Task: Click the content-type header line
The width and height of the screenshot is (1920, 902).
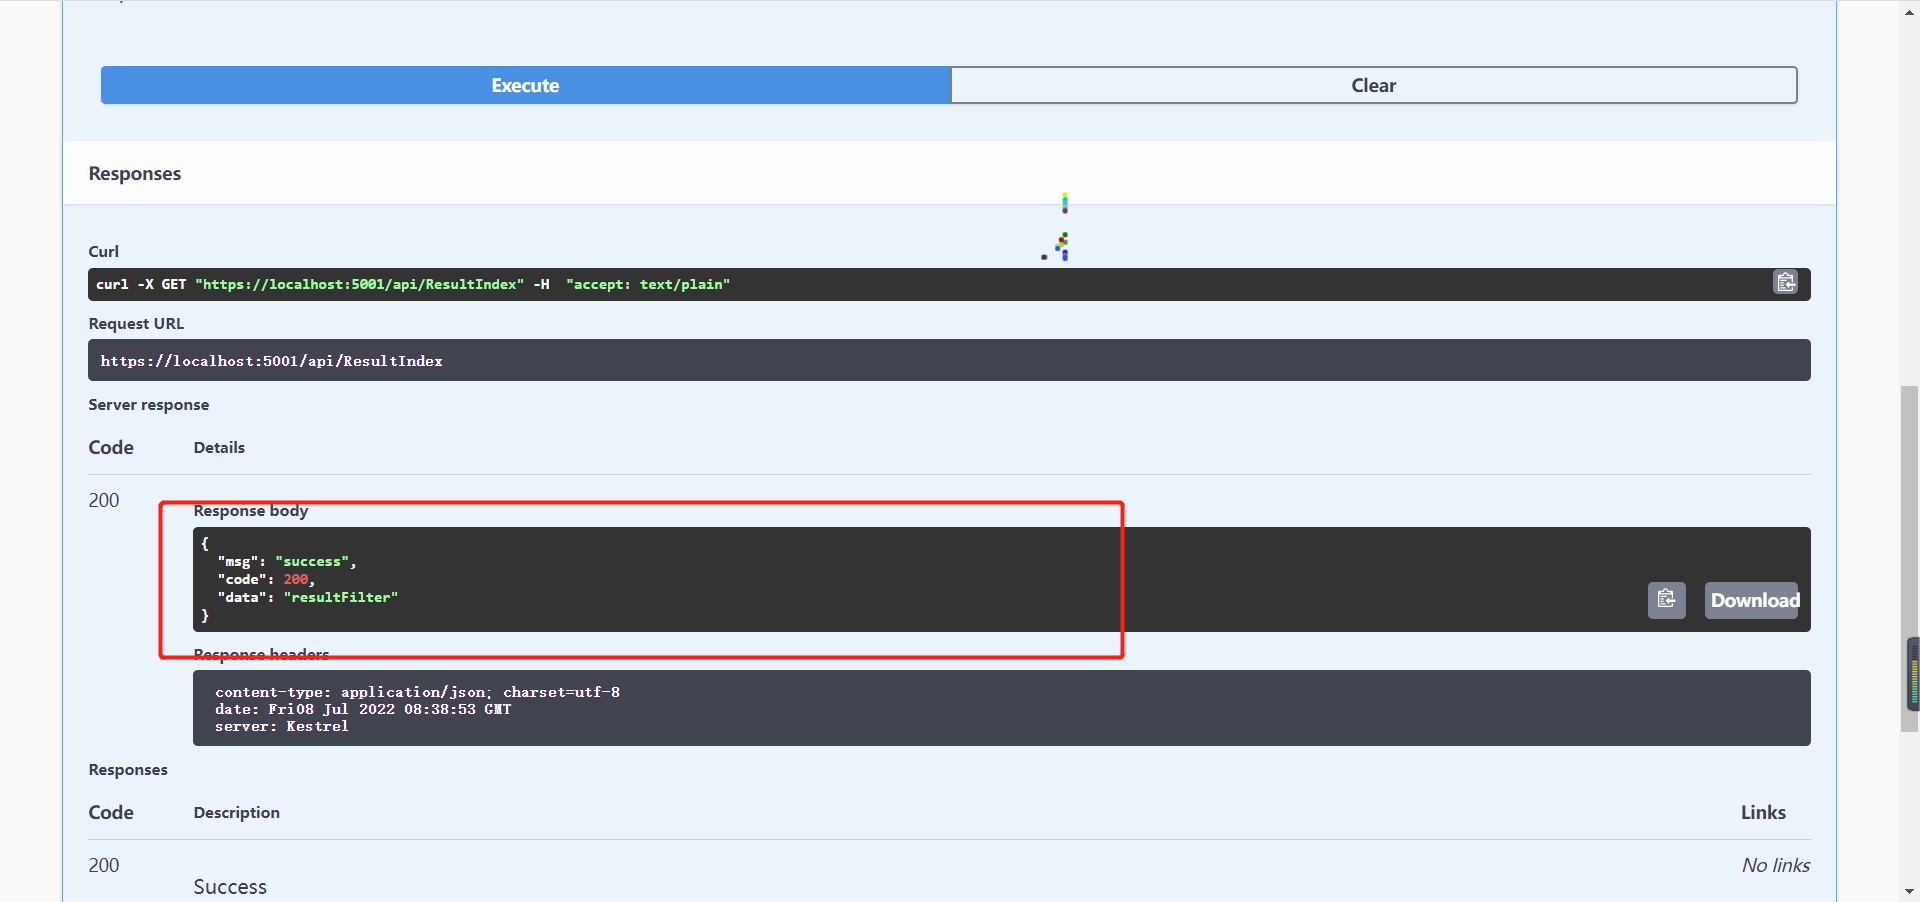Action: pyautogui.click(x=417, y=692)
